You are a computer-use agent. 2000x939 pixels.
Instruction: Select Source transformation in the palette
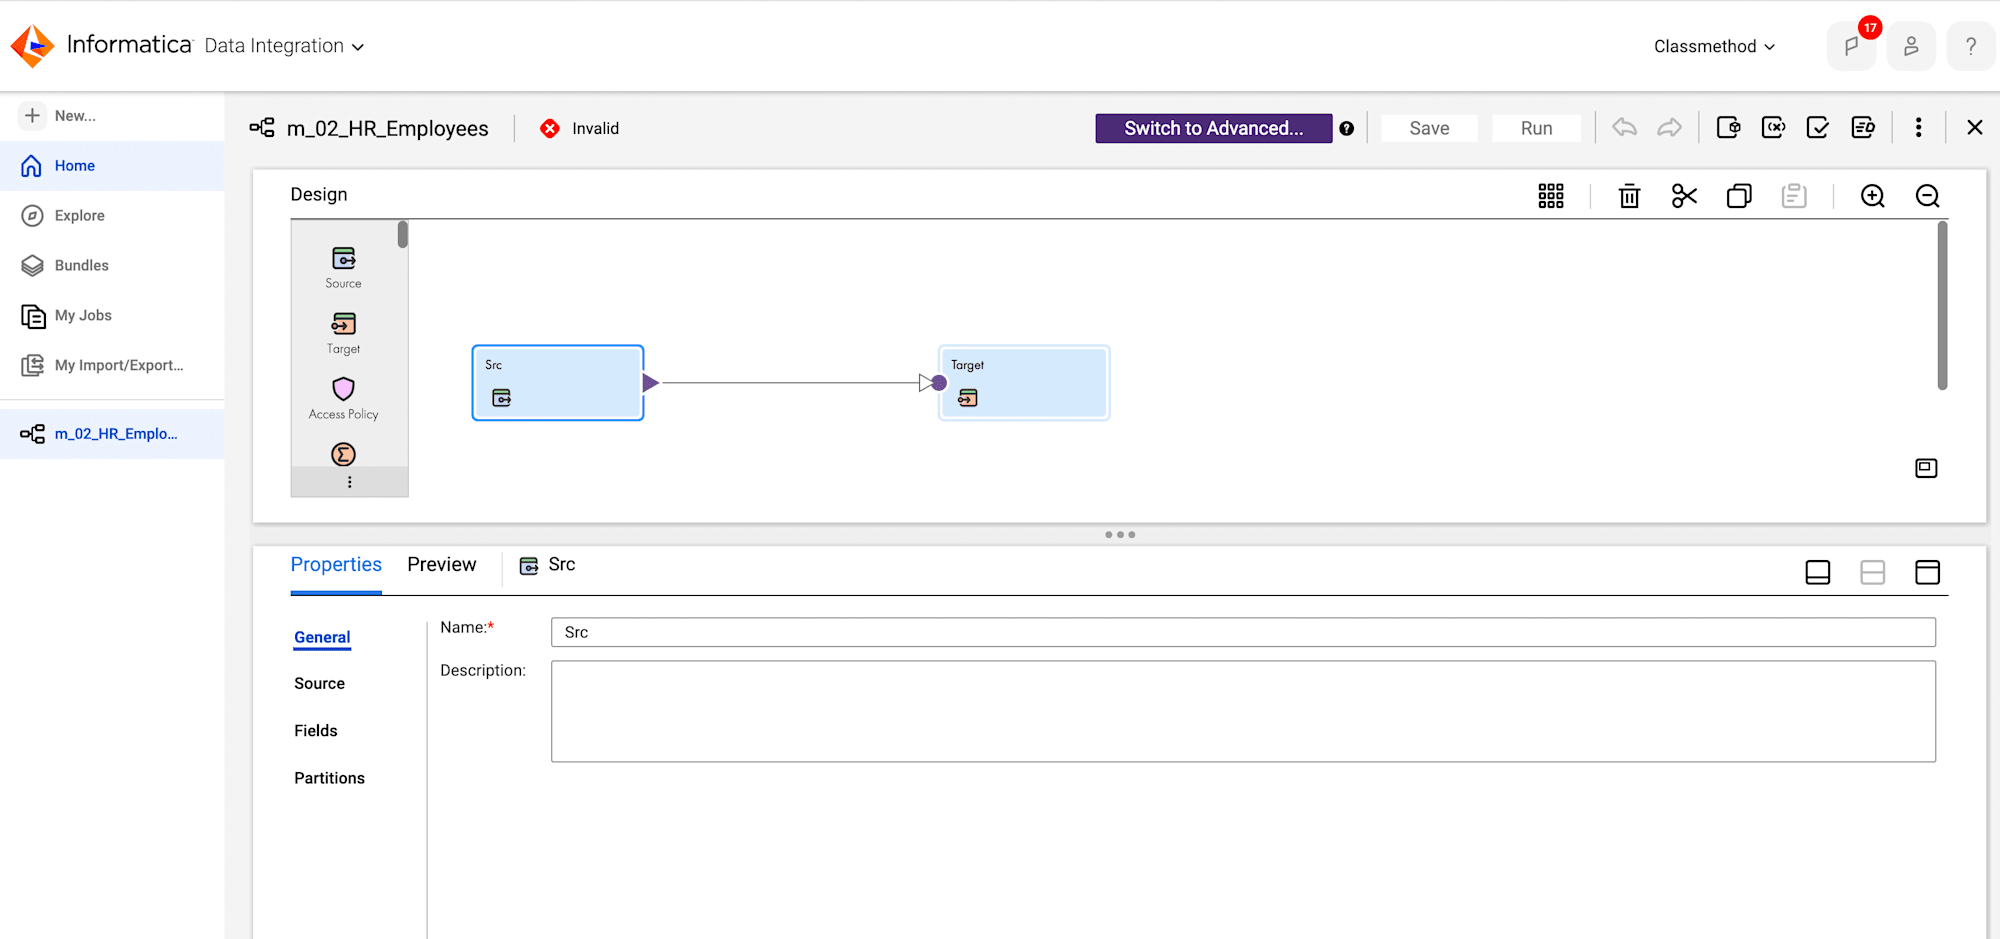coord(343,268)
